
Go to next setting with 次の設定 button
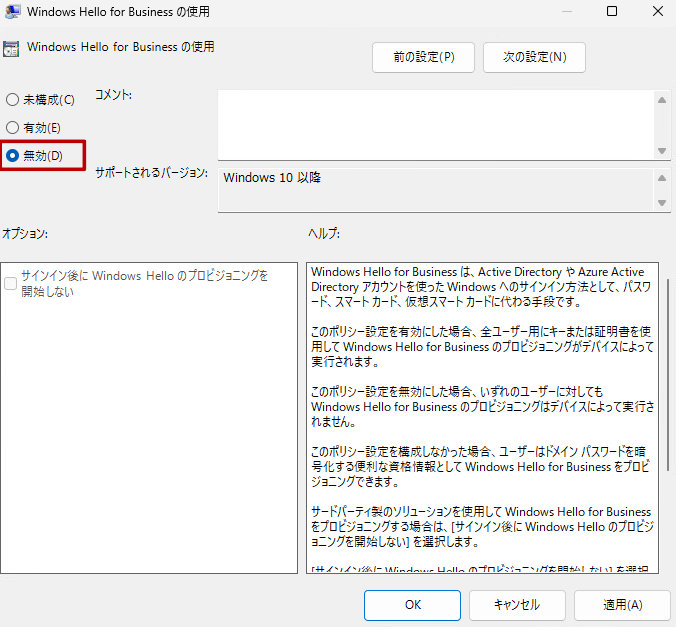tap(534, 57)
